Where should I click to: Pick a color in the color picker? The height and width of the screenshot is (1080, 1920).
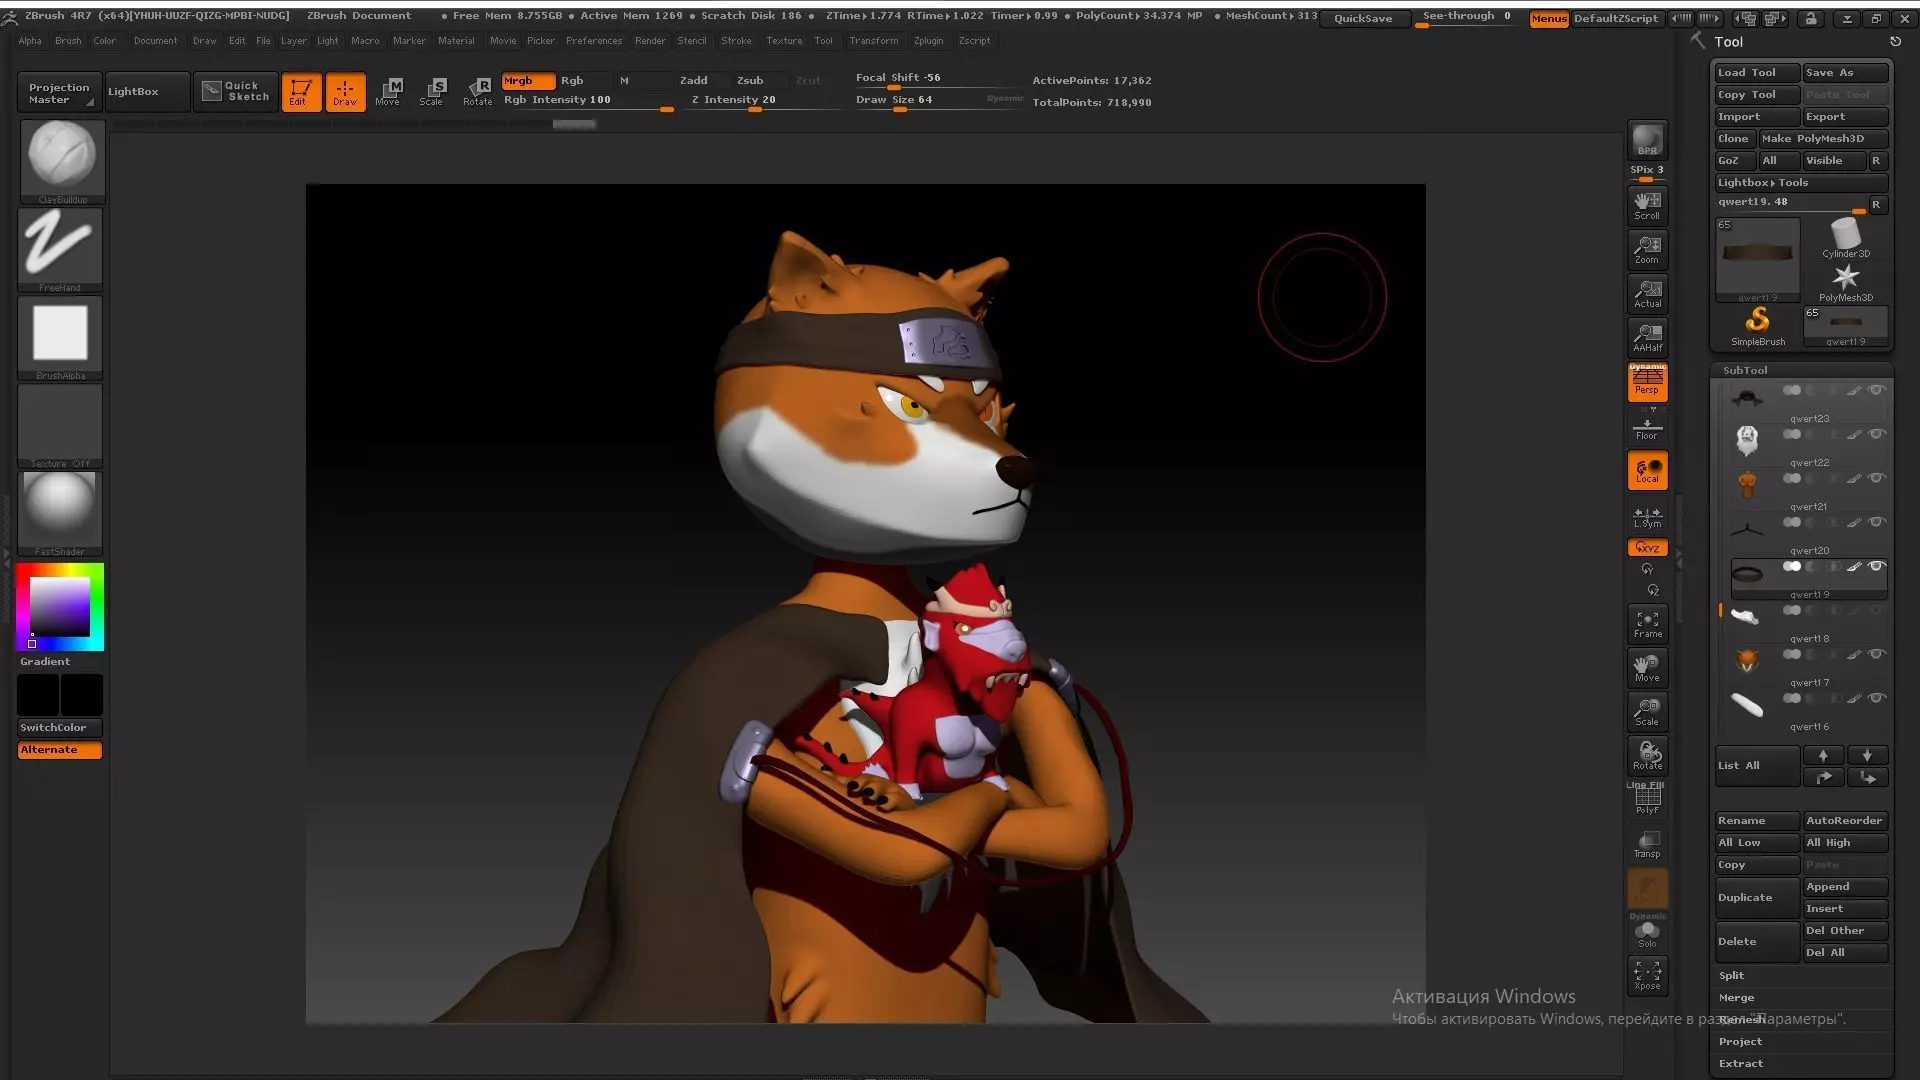pos(59,607)
